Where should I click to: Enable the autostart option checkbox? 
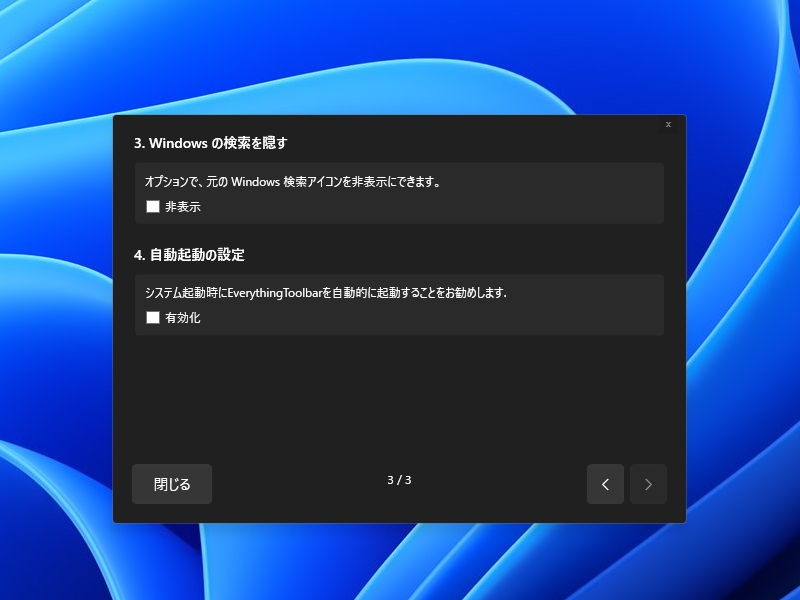click(153, 318)
